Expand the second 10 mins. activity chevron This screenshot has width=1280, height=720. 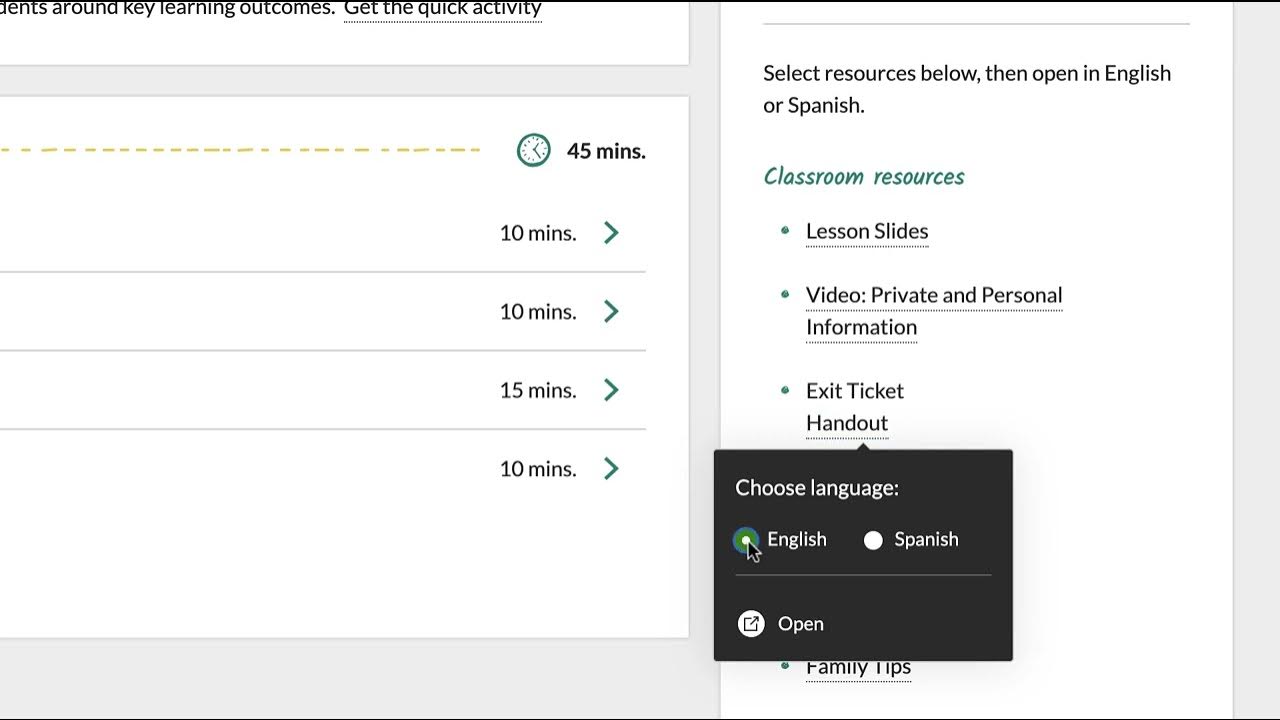611,312
